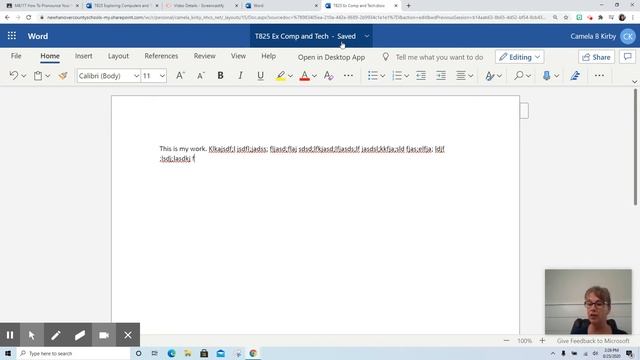
Task: Expand document title dropdown chevron
Action: pyautogui.click(x=367, y=36)
